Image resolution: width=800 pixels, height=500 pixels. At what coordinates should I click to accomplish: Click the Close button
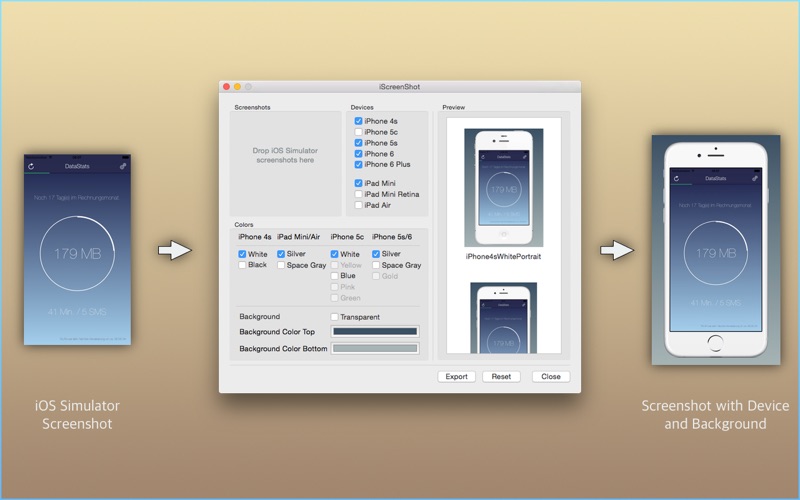click(x=551, y=377)
